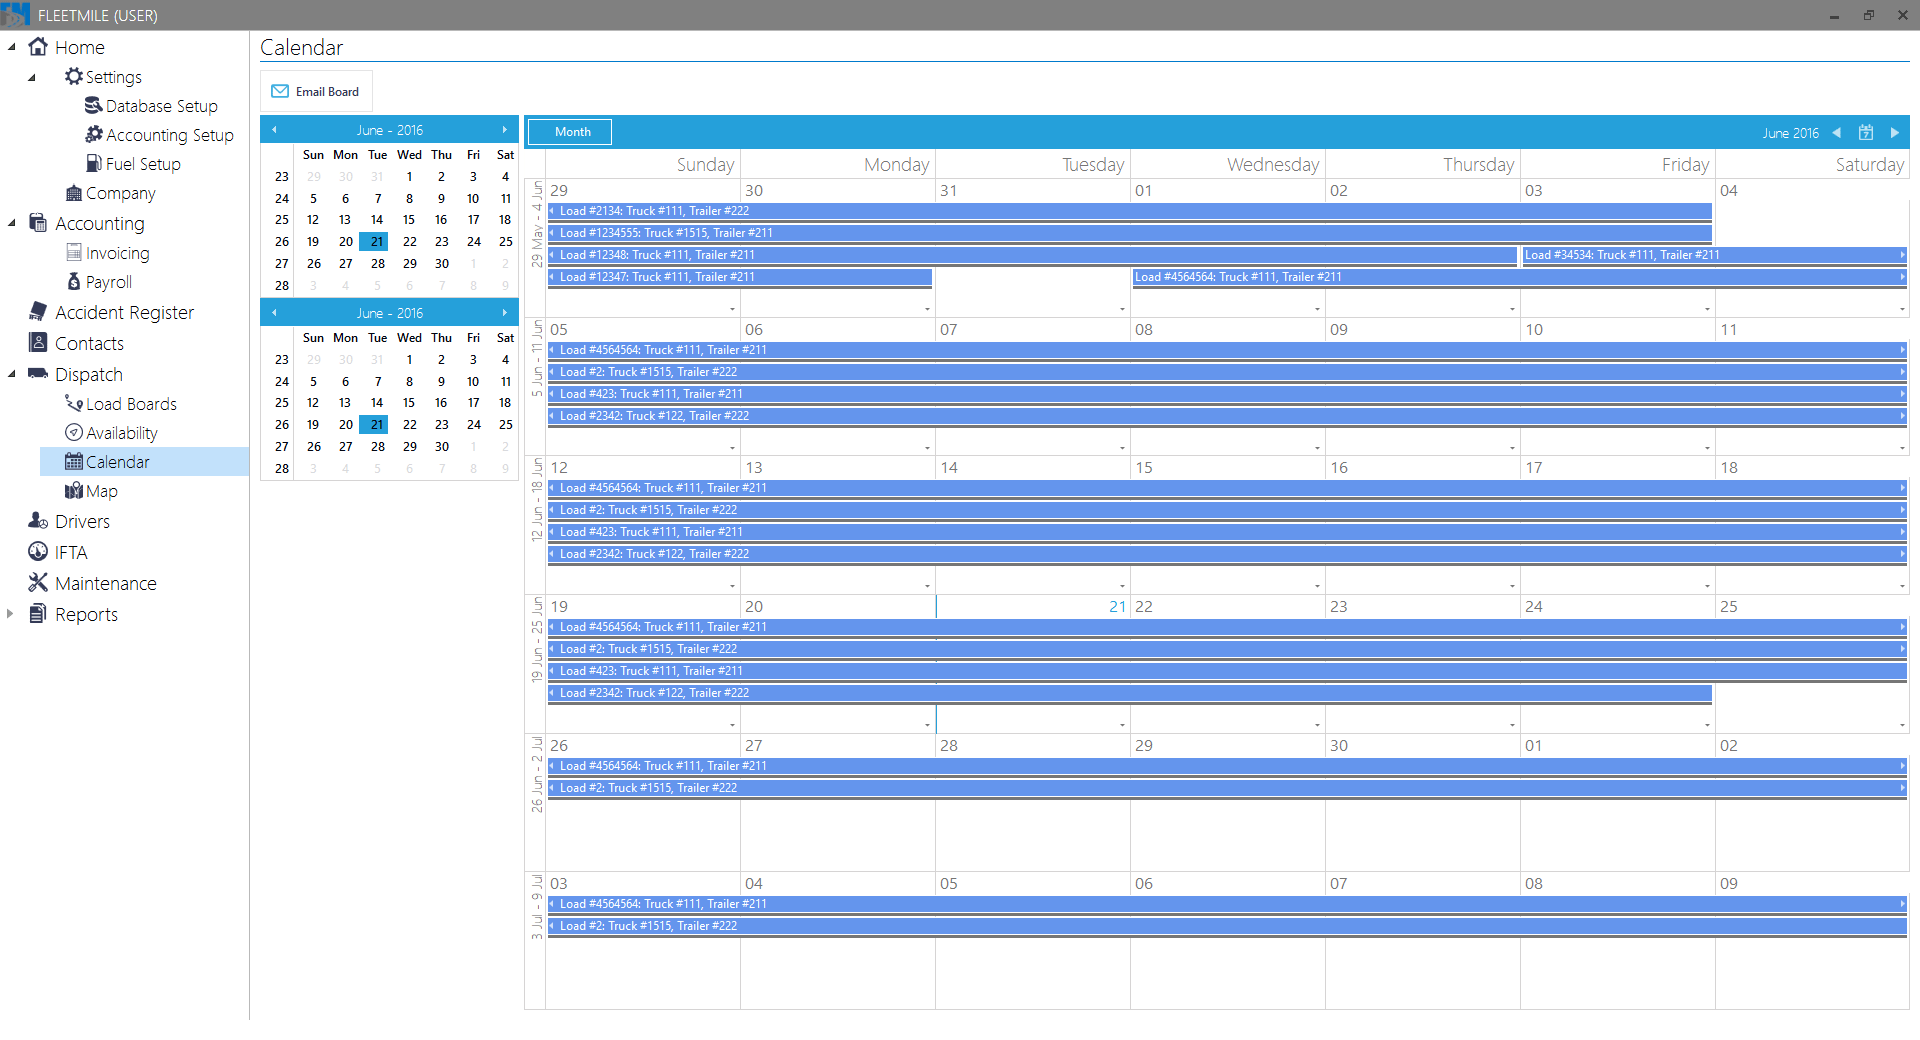The width and height of the screenshot is (1920, 1040).
Task: Click the Home house icon
Action: click(38, 47)
